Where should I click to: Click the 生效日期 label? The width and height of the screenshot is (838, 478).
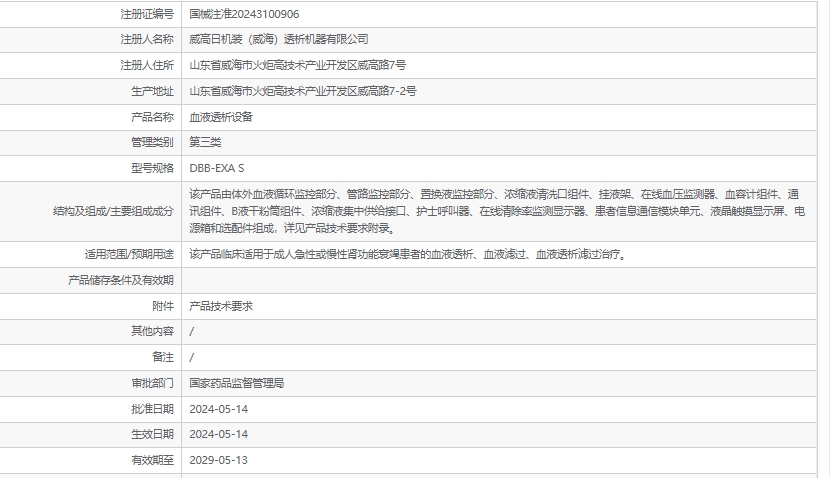[152, 434]
